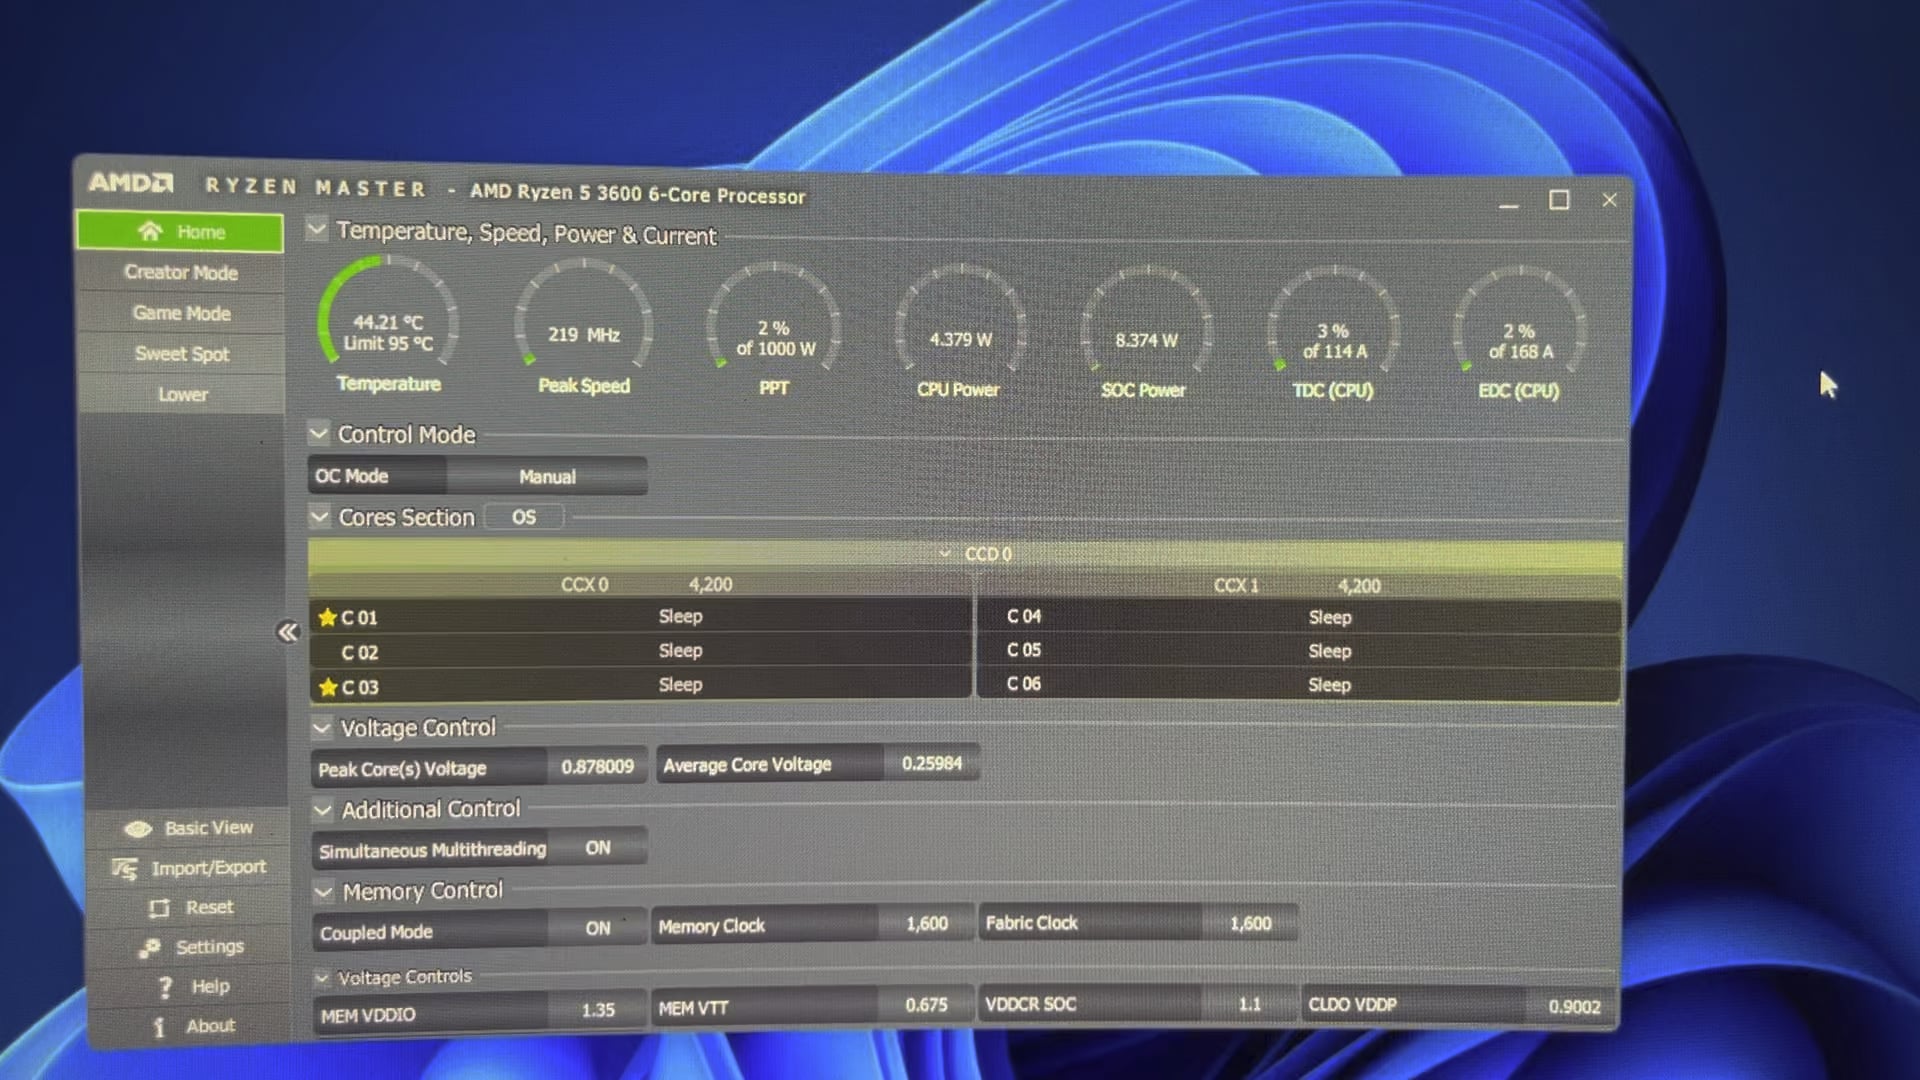1920x1080 pixels.
Task: Click Average Core Voltage value 0.25984
Action: pyautogui.click(x=932, y=764)
